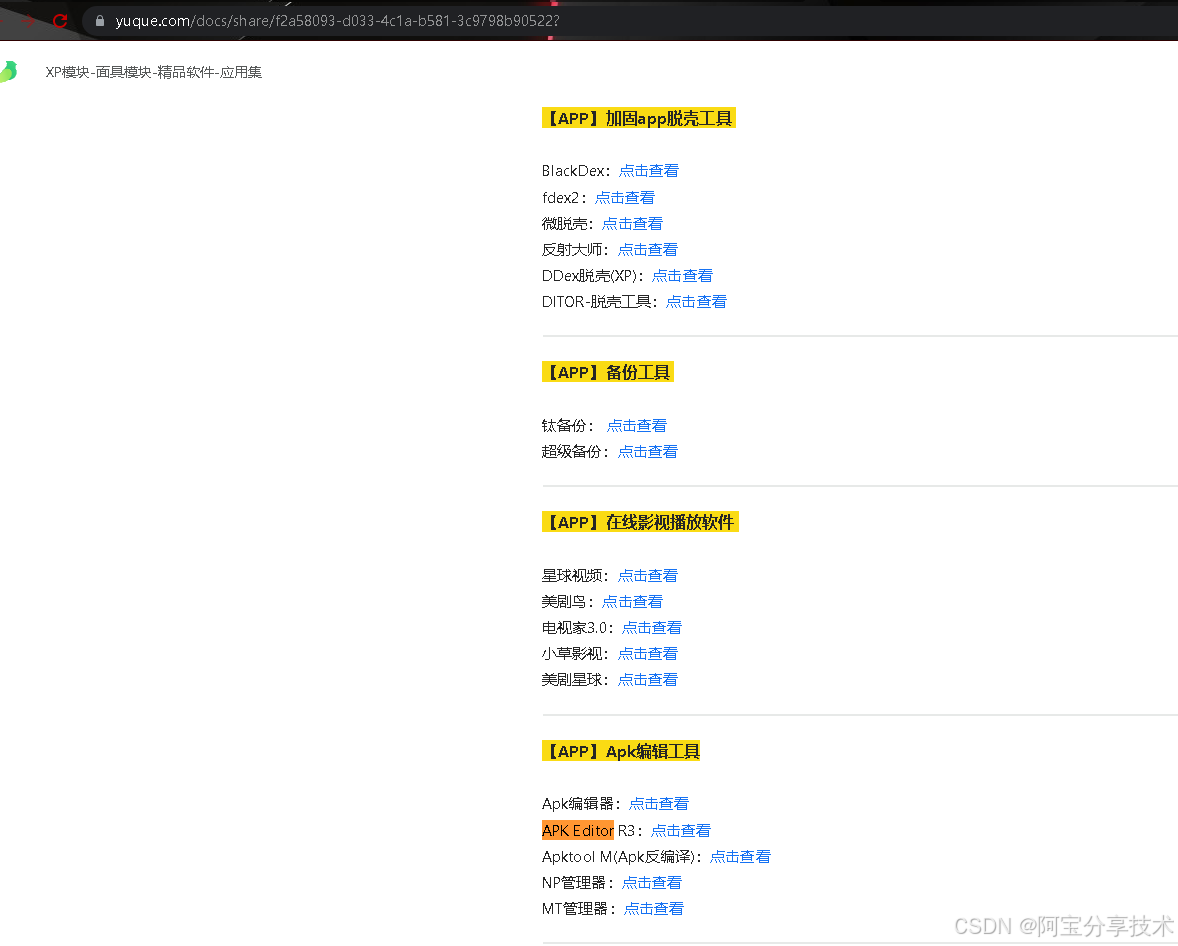The width and height of the screenshot is (1178, 946).
Task: Click heading 【APP】备份工具
Action: click(608, 372)
